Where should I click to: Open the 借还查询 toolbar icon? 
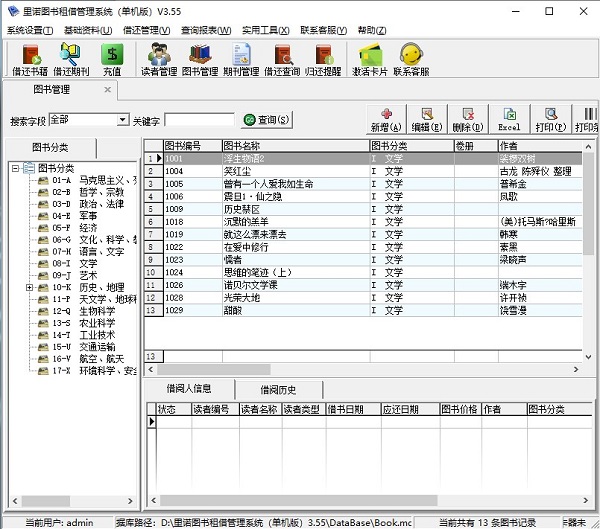click(282, 59)
